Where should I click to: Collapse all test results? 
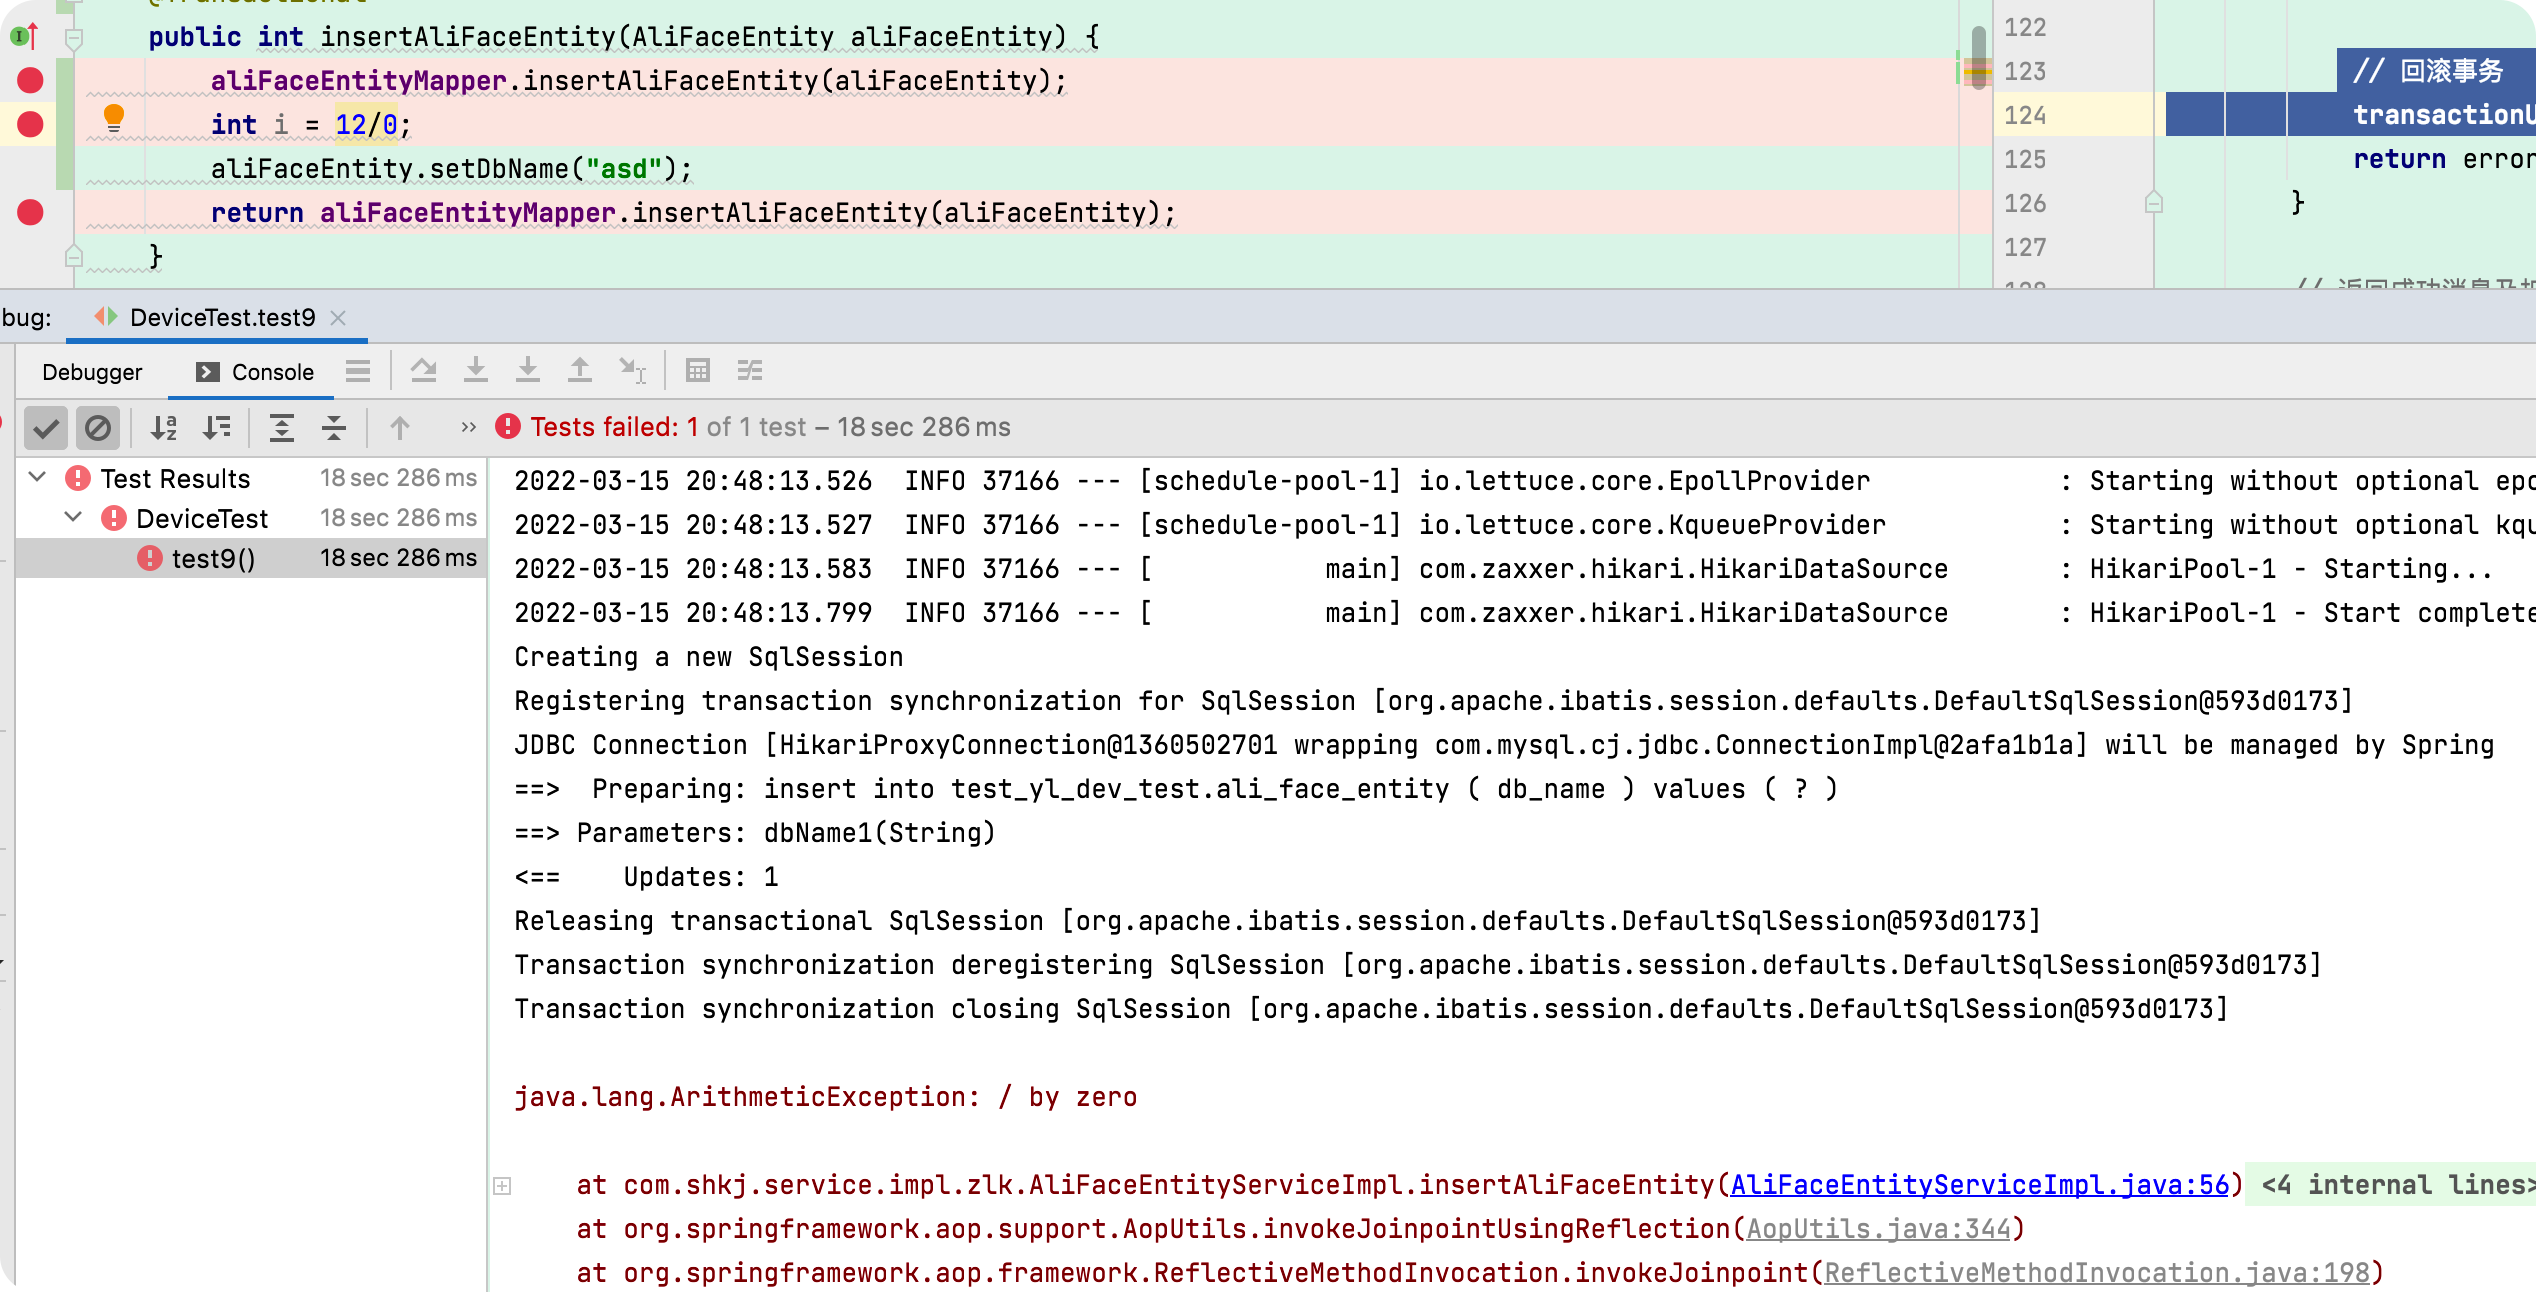(x=334, y=428)
